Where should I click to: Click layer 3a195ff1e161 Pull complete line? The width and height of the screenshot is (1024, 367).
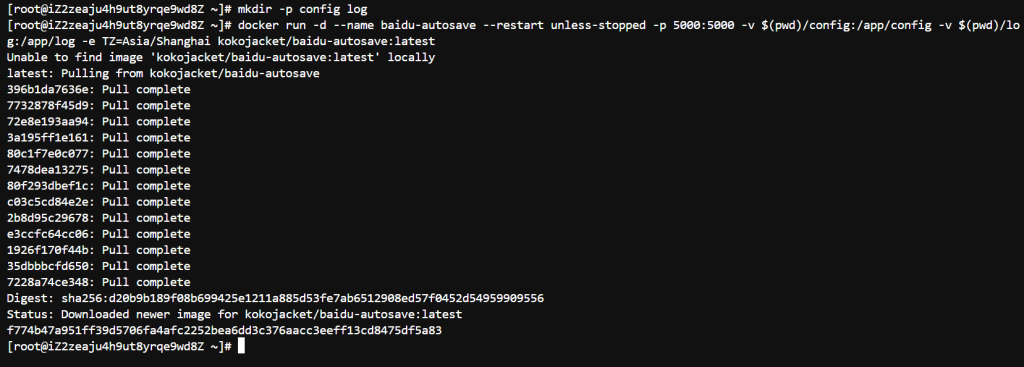(x=99, y=138)
